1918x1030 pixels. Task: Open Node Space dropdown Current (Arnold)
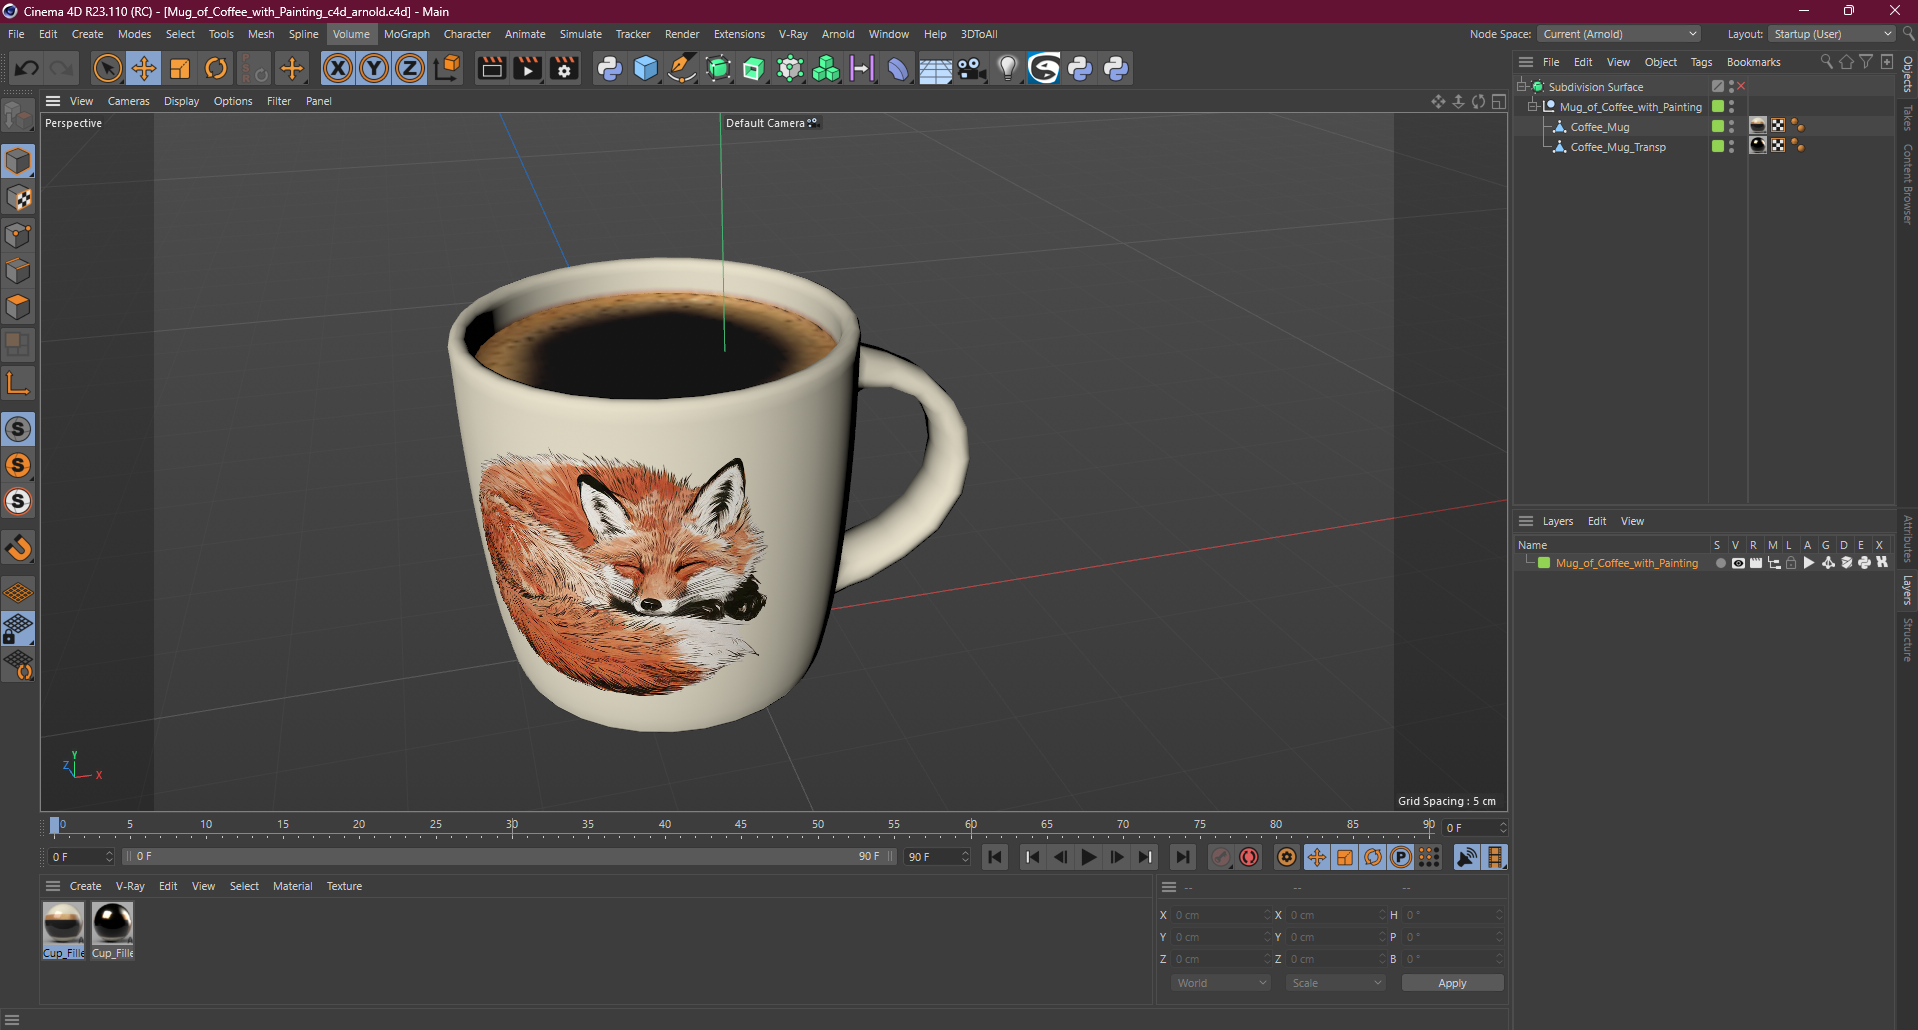point(1619,34)
